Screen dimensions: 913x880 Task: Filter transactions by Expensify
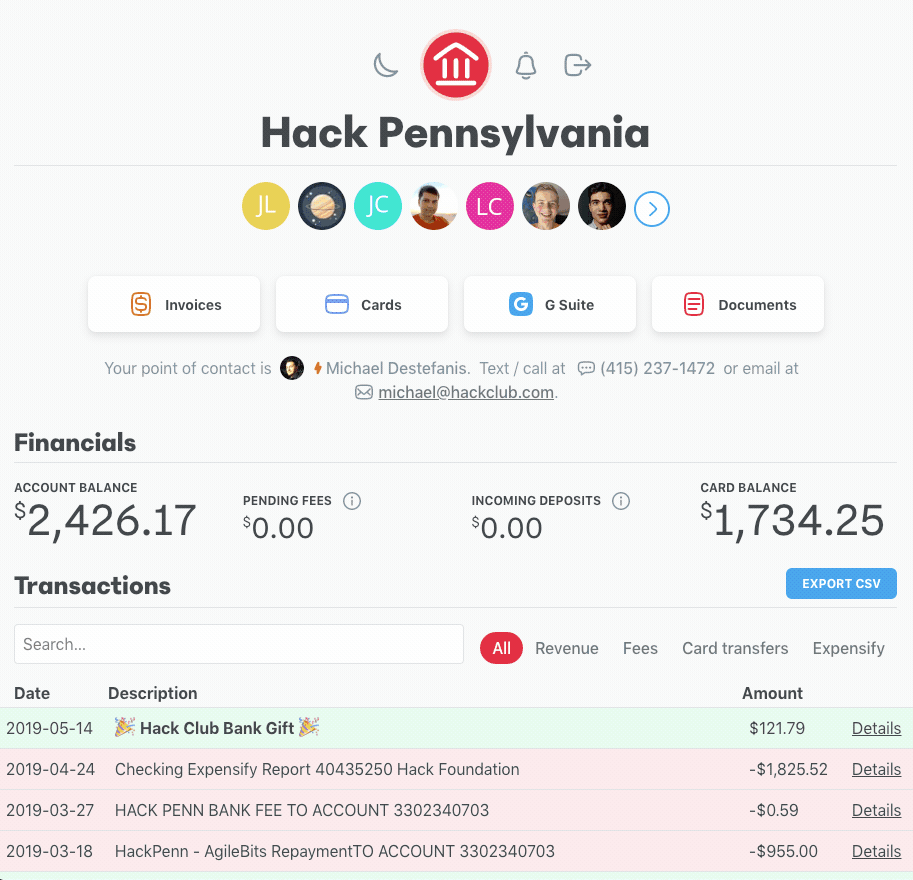[x=848, y=648]
